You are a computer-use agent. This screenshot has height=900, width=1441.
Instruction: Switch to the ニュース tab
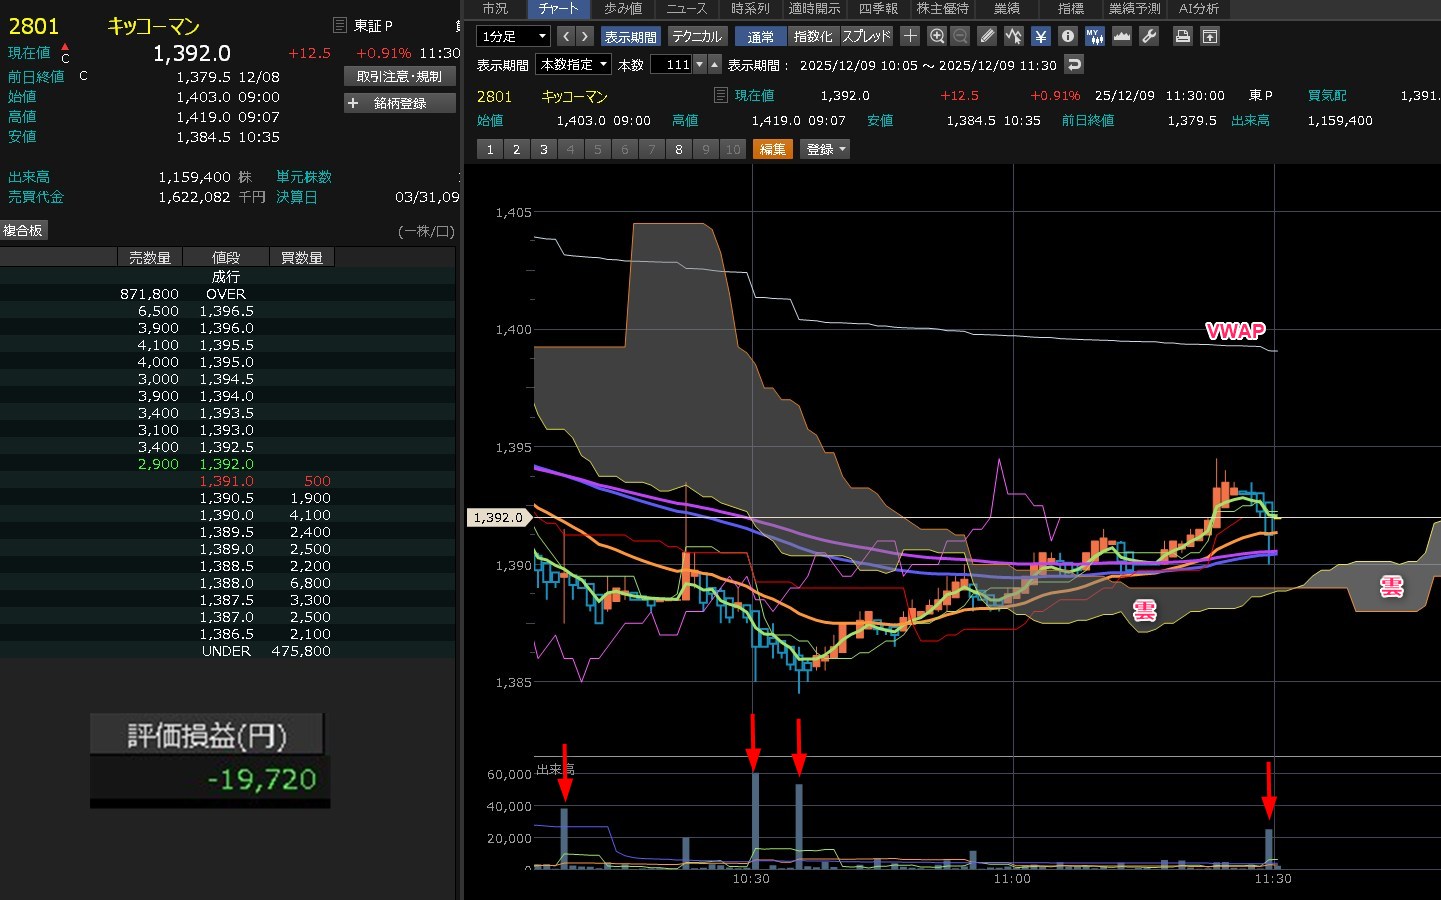(687, 8)
